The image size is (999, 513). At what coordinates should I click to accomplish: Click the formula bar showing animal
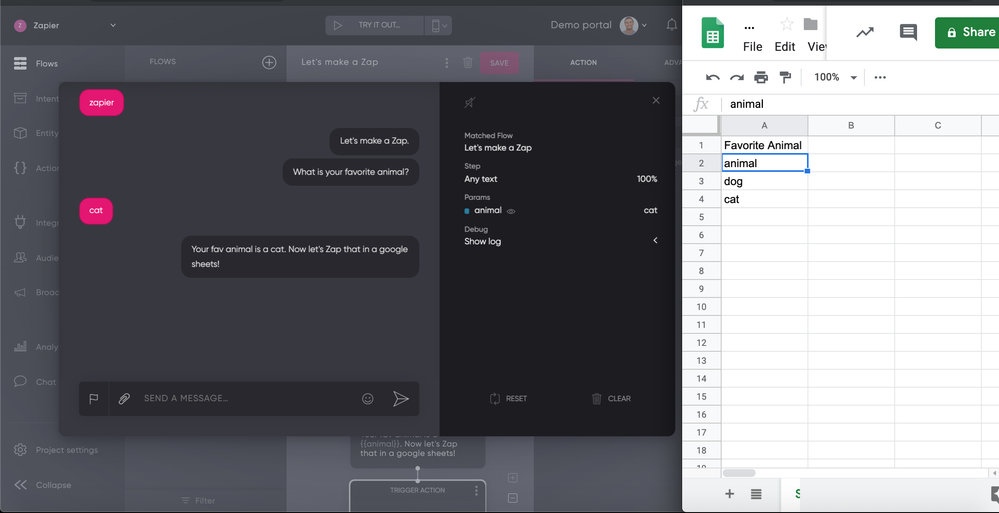click(x=860, y=104)
